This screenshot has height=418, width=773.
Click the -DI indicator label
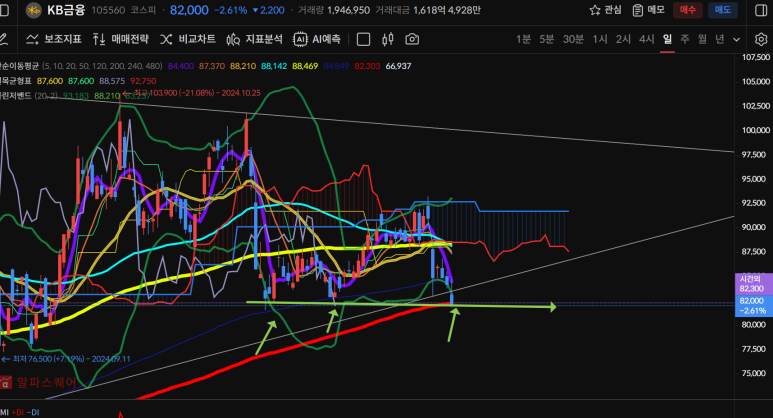click(x=33, y=412)
